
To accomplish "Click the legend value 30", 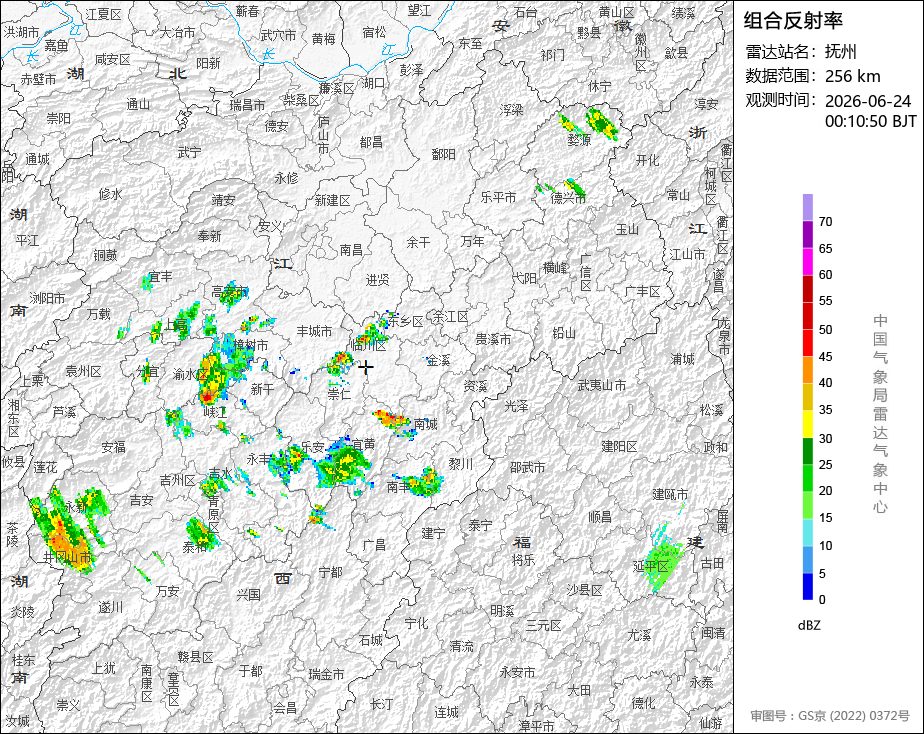I will [x=826, y=438].
